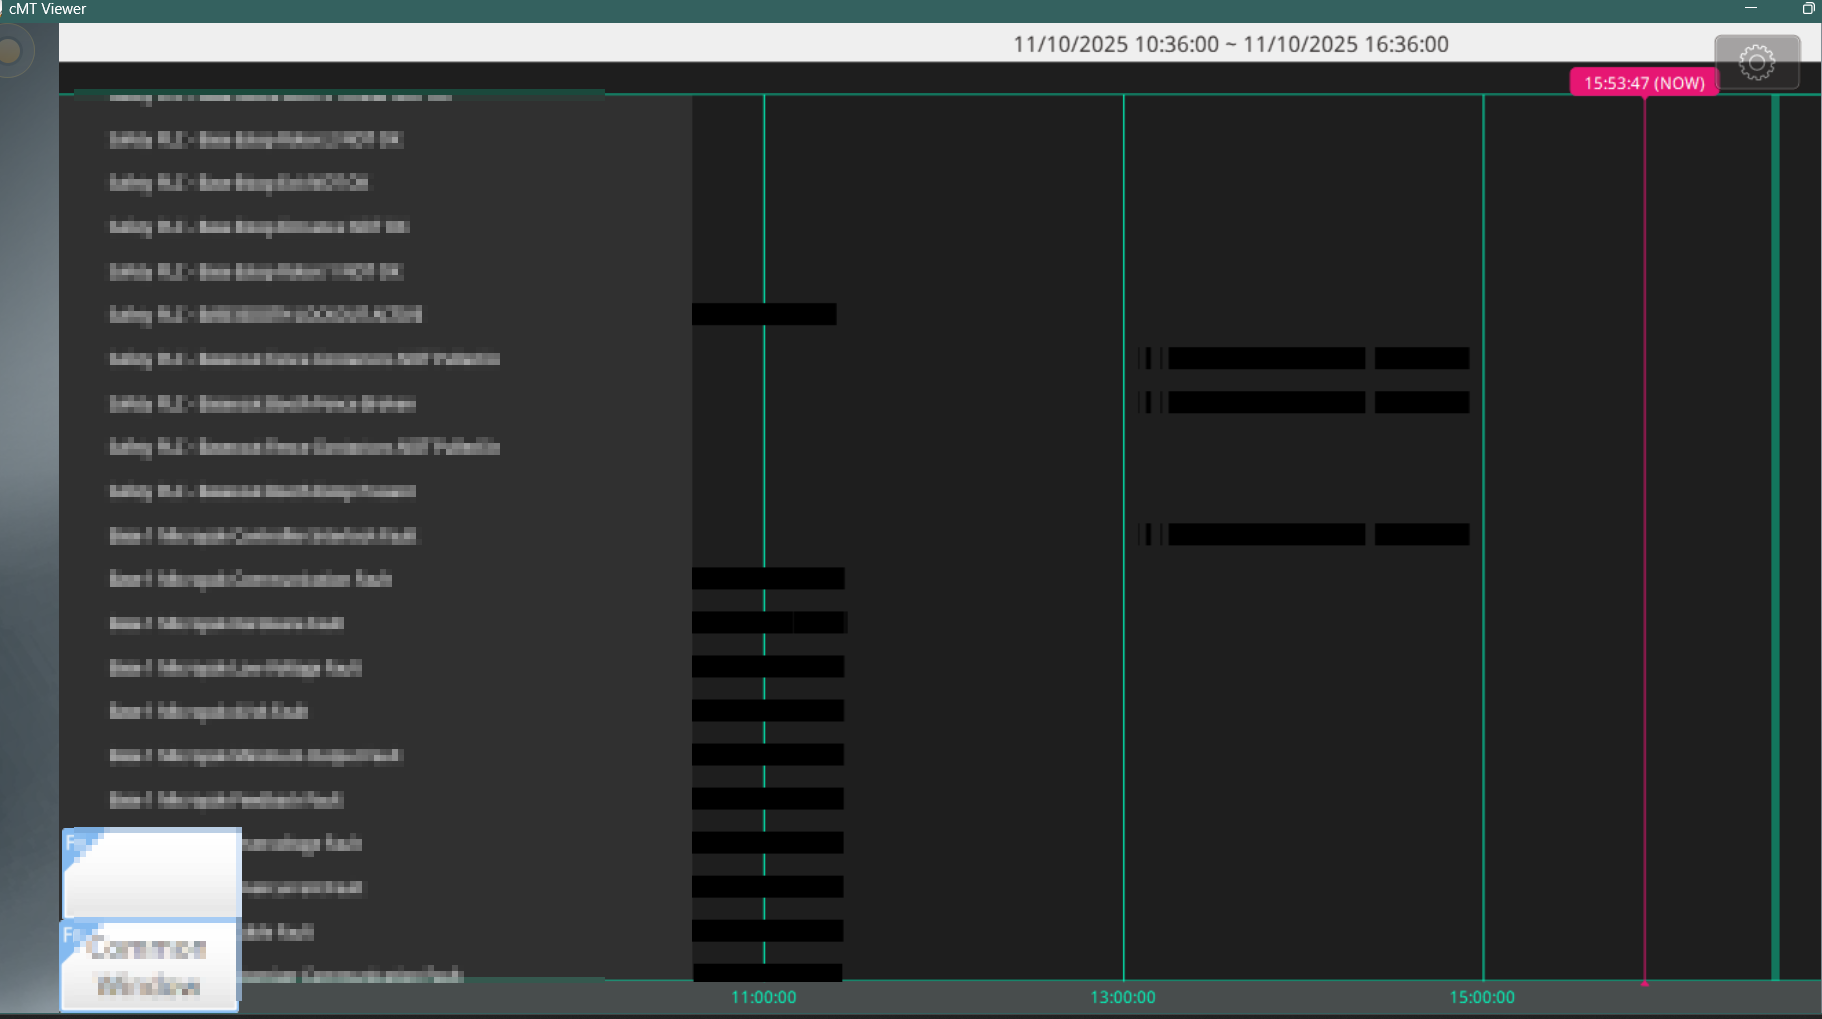
Task: Click the long black bar in Controller Interlock row
Action: pyautogui.click(x=1266, y=535)
